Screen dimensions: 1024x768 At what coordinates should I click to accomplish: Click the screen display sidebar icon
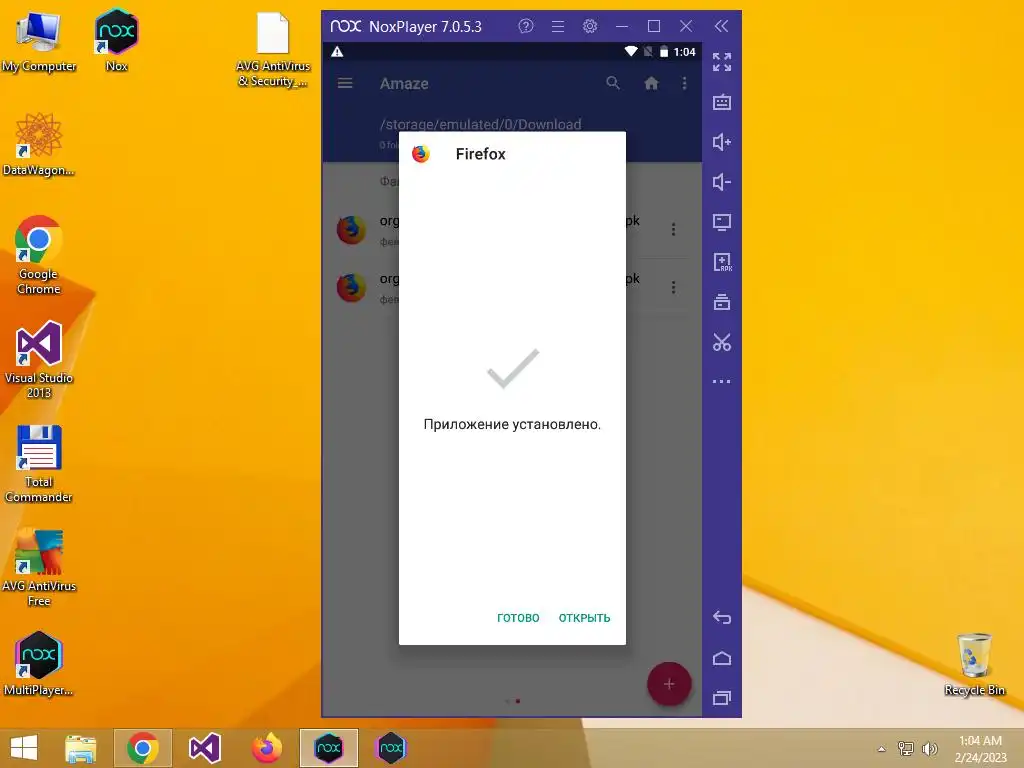pyautogui.click(x=722, y=222)
